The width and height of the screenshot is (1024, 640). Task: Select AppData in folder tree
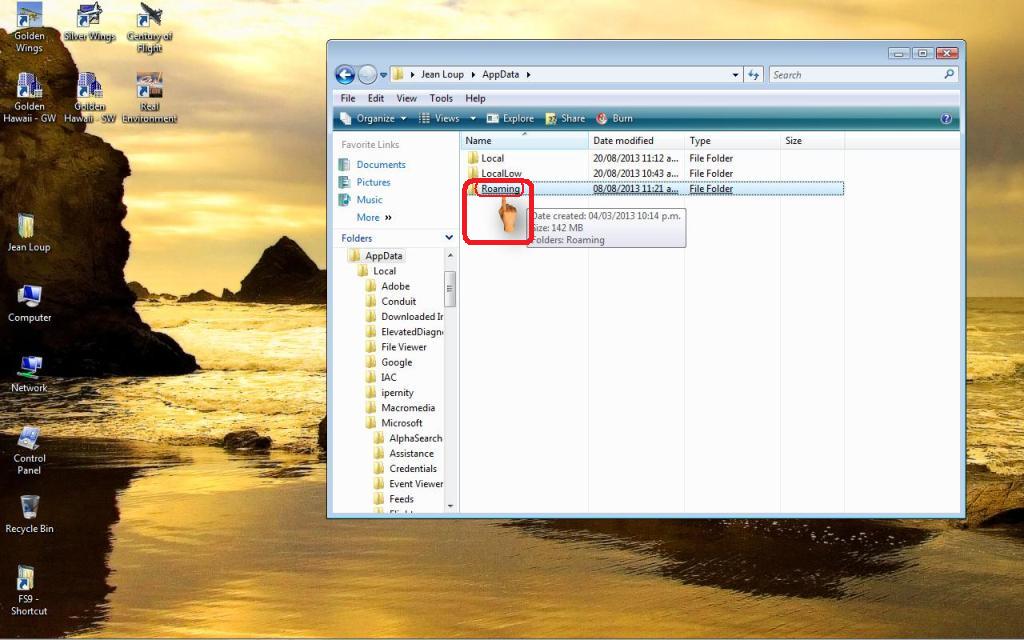coord(383,255)
